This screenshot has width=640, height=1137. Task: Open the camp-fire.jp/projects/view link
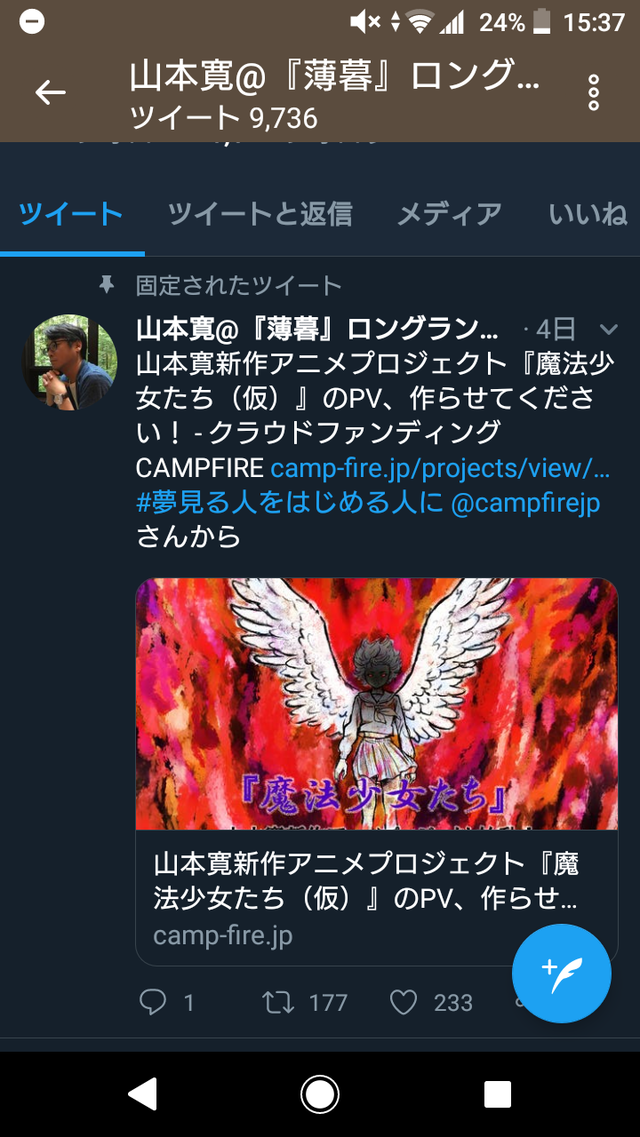440,468
